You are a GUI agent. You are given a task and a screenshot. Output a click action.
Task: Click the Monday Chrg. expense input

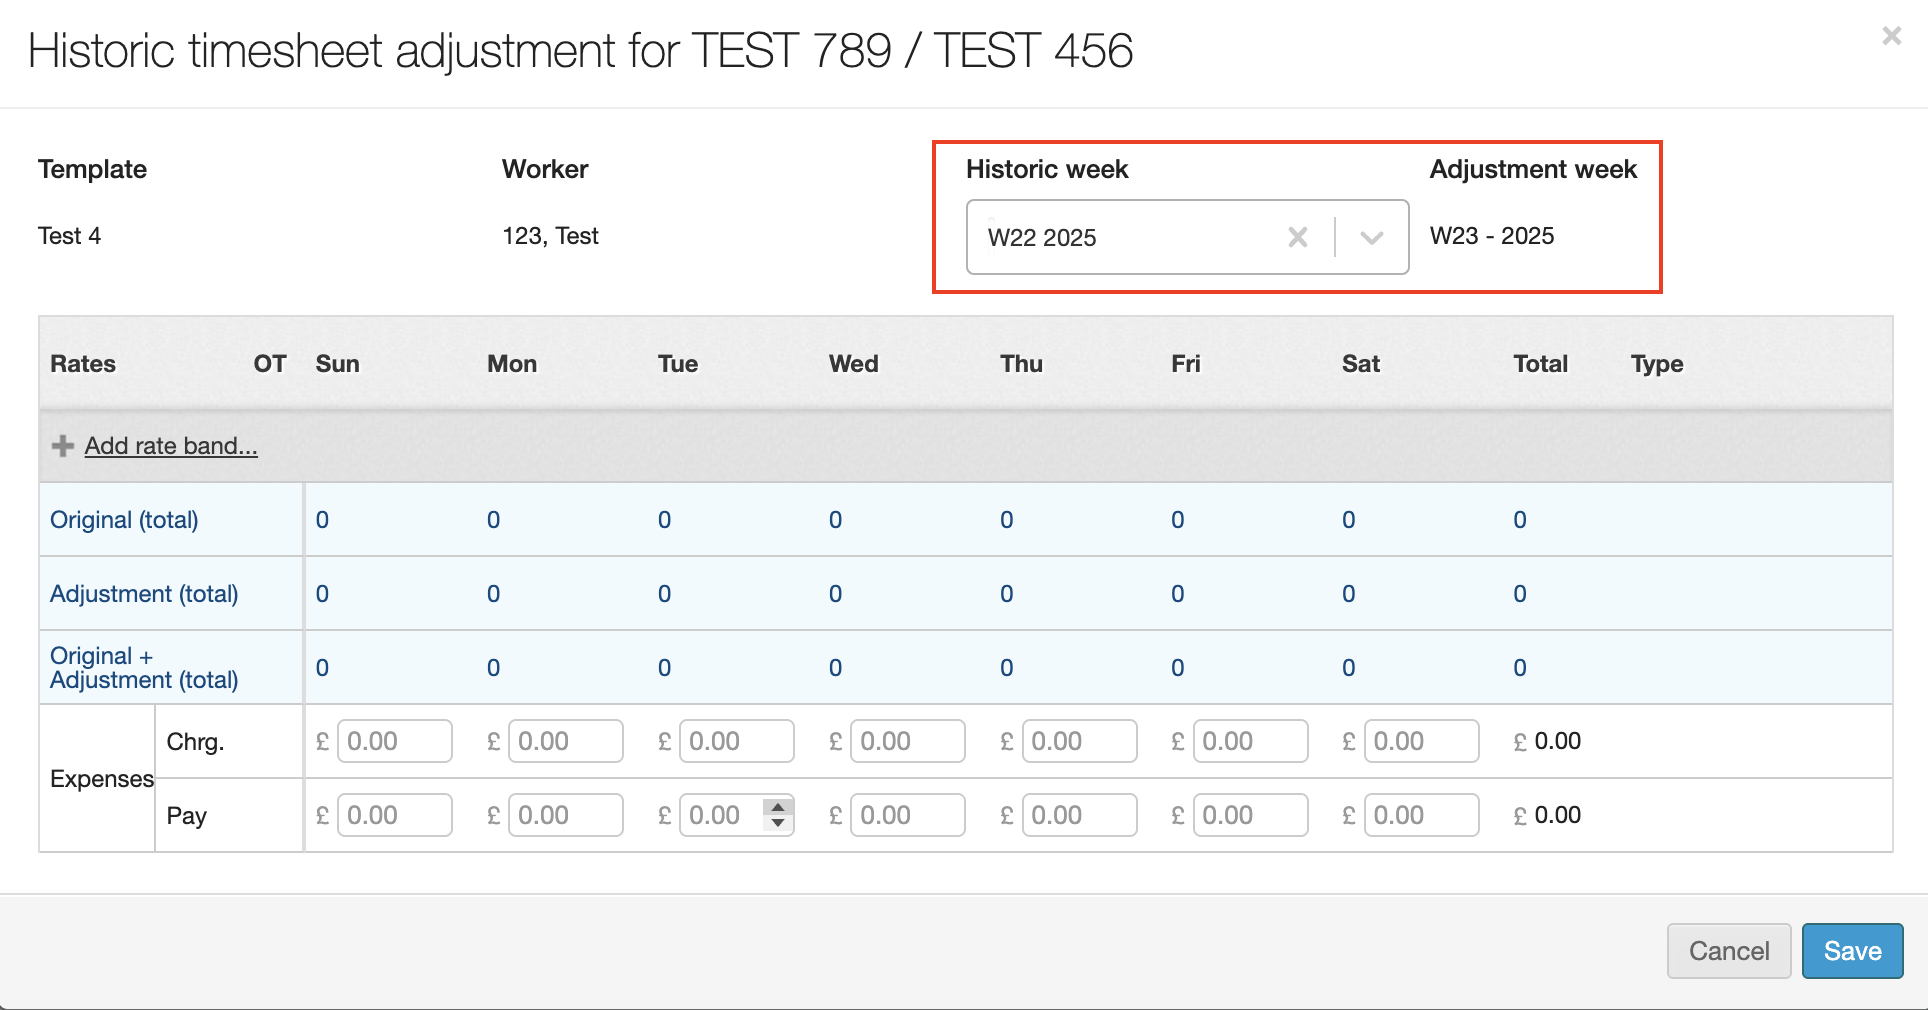[x=565, y=741]
